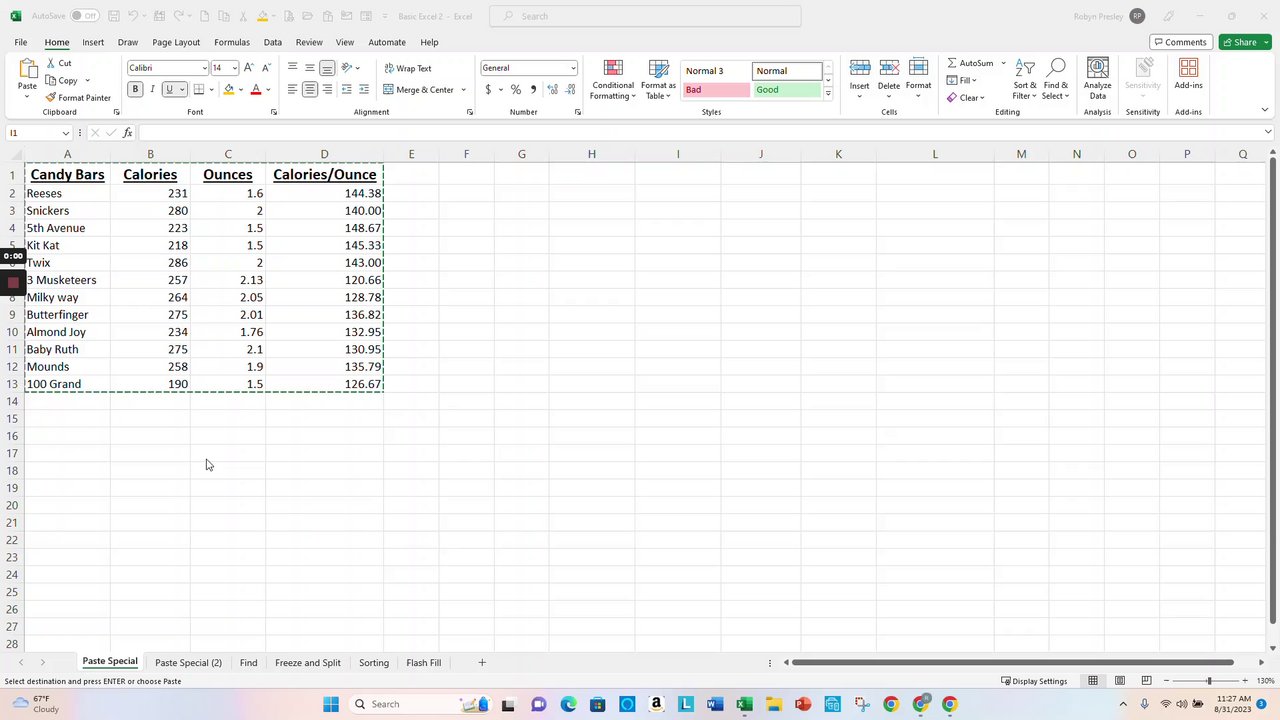Open the Clear dropdown
Screen dimensions: 1280x720
tap(967, 98)
